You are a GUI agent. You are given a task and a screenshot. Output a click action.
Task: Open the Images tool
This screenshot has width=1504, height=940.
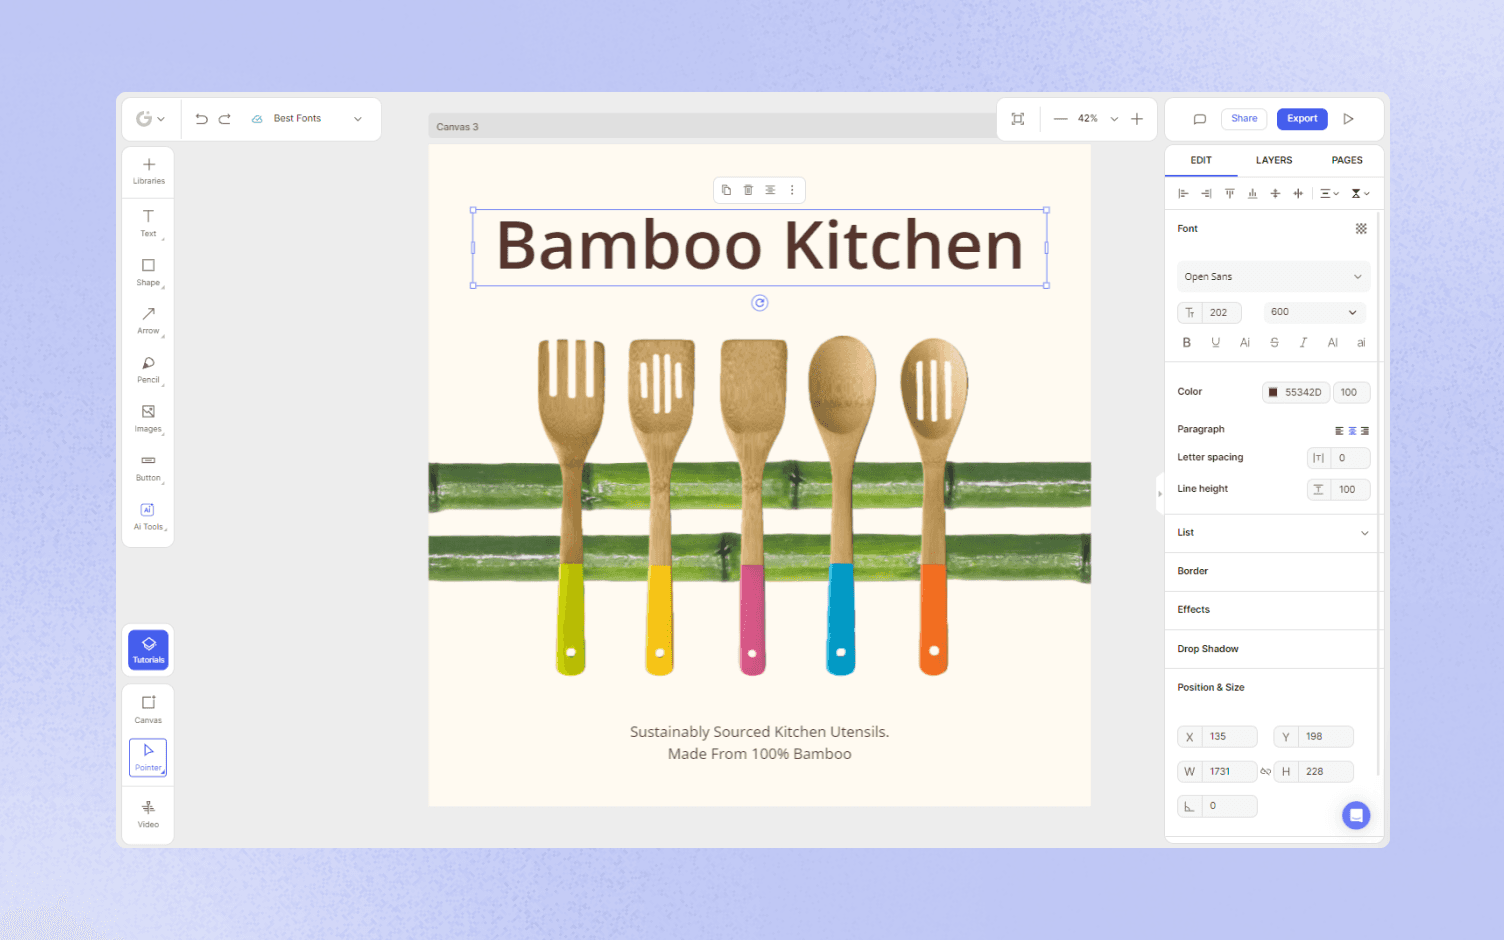coord(148,419)
